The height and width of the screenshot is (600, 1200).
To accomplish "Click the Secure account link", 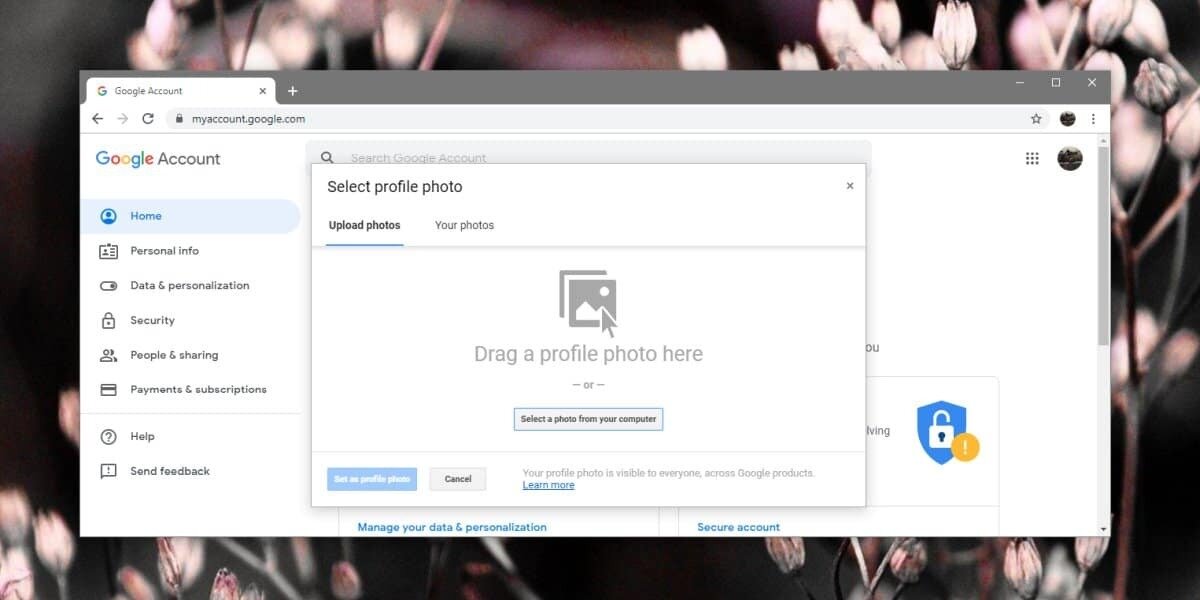I will click(737, 527).
